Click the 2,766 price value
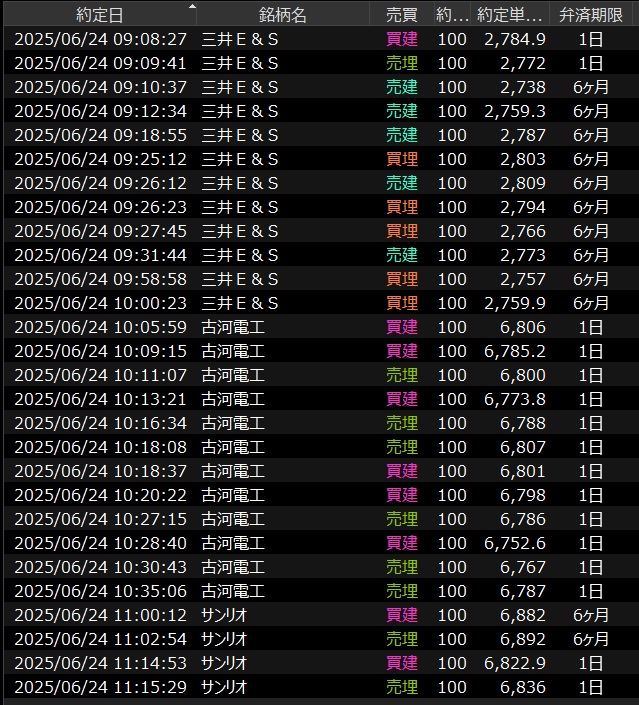Screen dimensions: 639x705 point(523,231)
